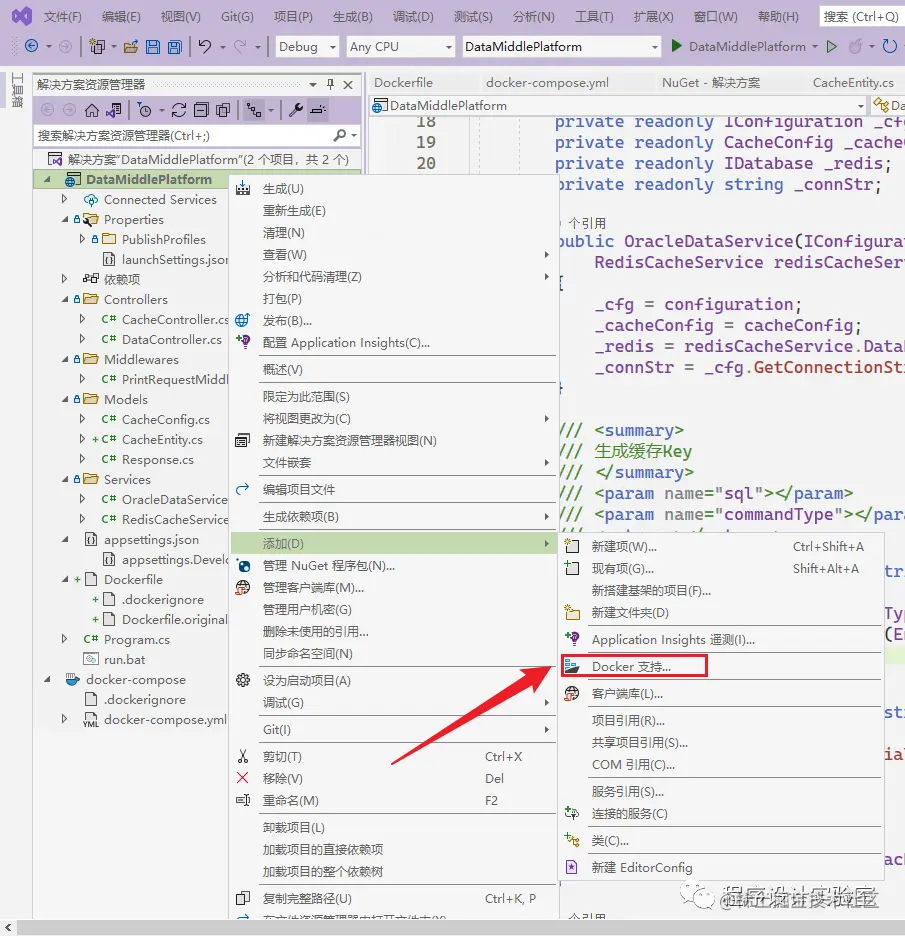This screenshot has width=905, height=936.
Task: Click the undo arrow icon
Action: tap(205, 46)
